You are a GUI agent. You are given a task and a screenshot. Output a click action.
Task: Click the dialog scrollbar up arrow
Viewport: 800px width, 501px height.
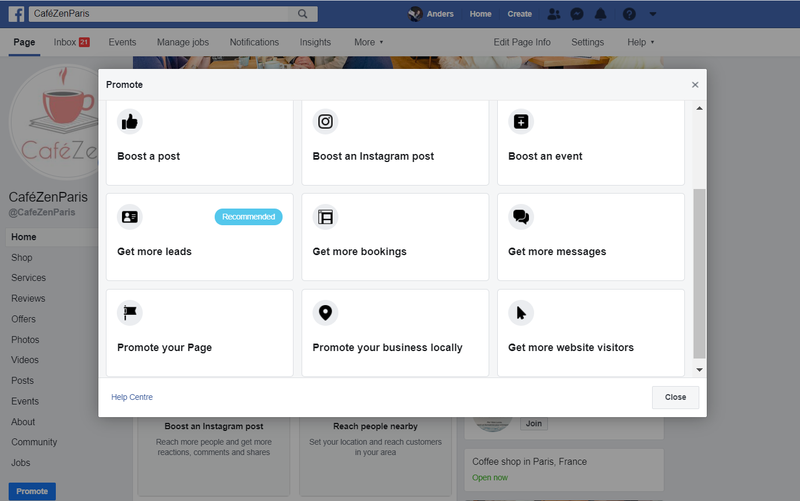point(699,108)
